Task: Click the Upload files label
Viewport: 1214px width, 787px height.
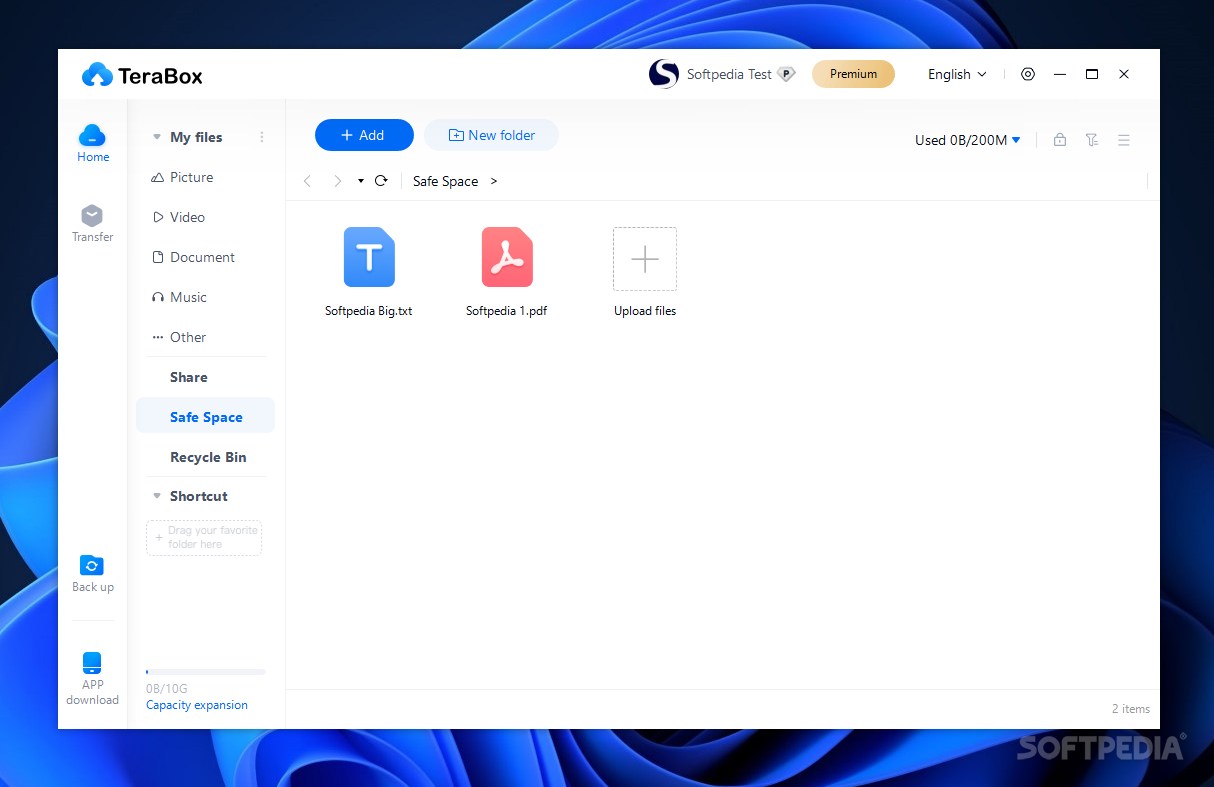Action: click(x=645, y=311)
